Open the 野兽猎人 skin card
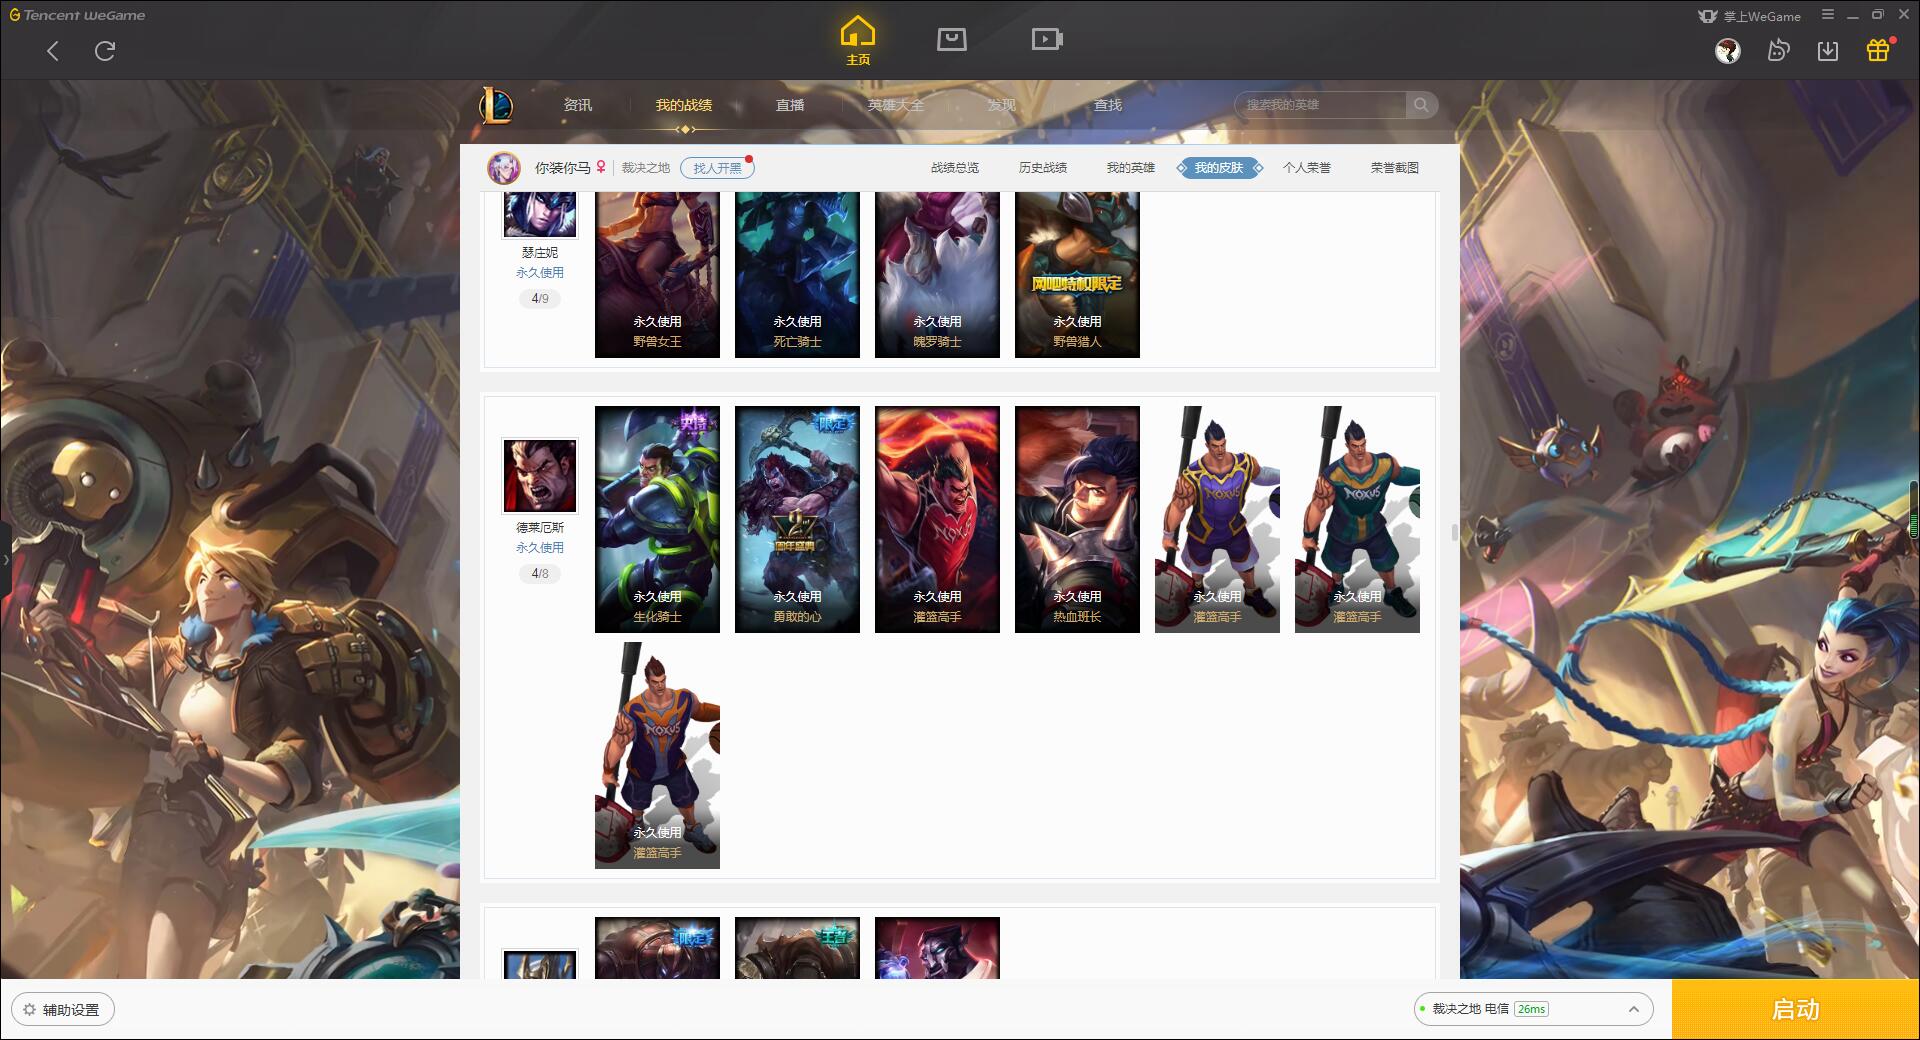The image size is (1920, 1040). coord(1077,275)
